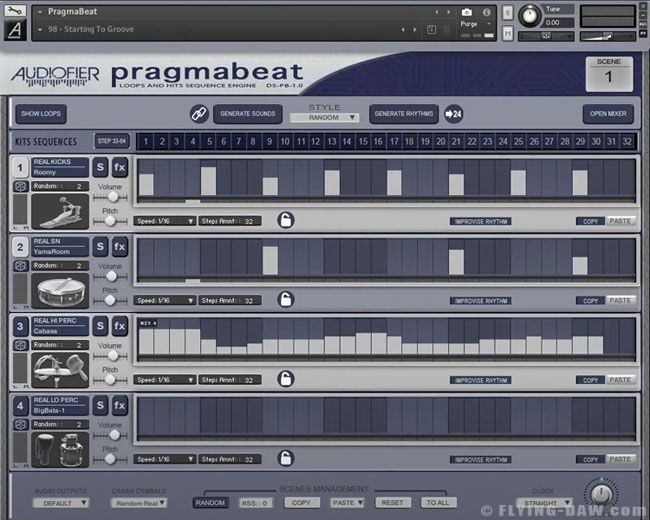Toggle Kontakt instrument solo S button
Screen dimensions: 650x520
(507, 12)
